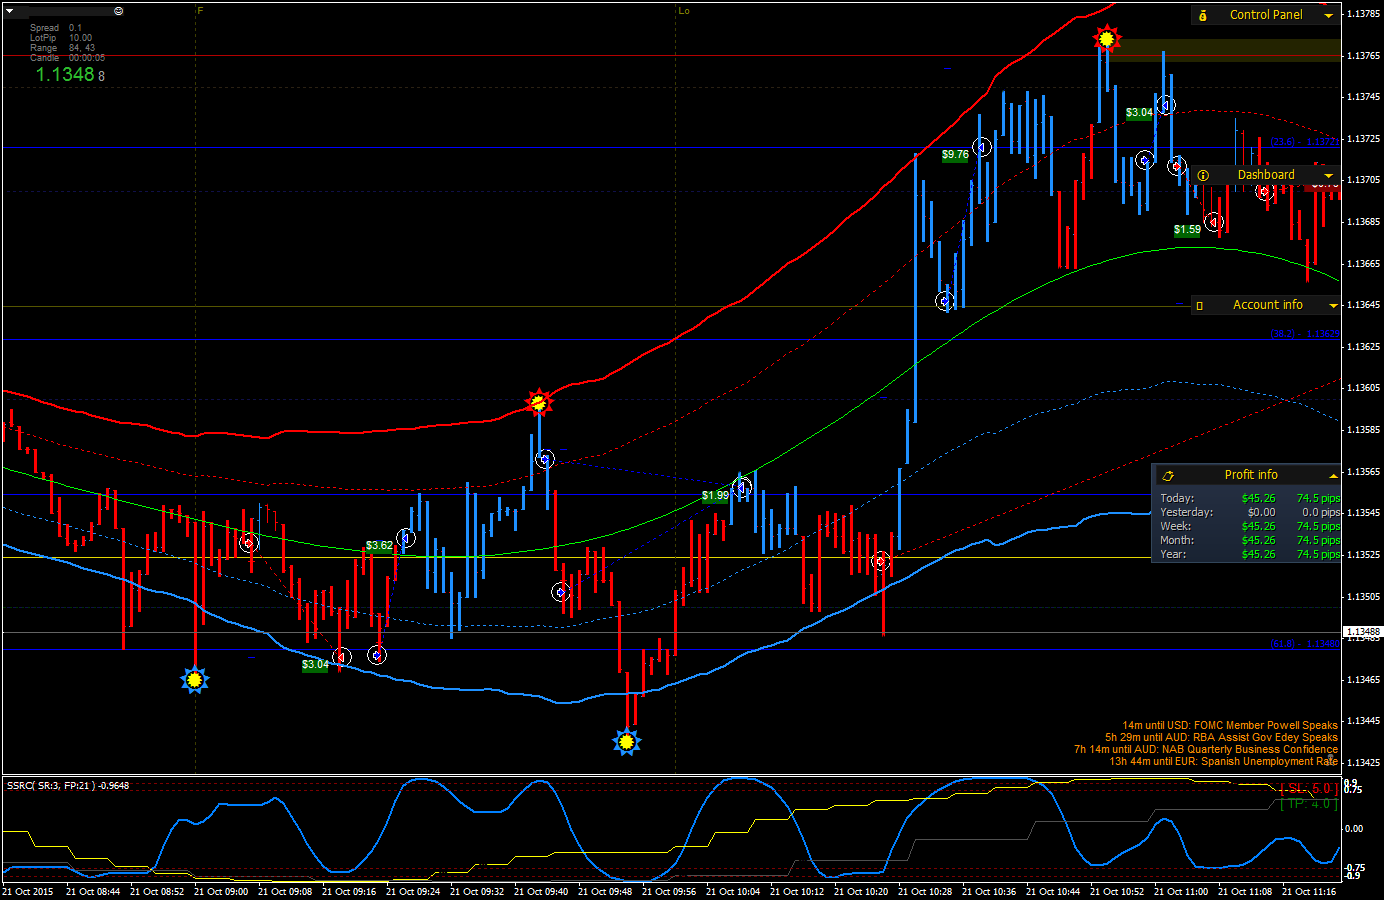Click the 23.6 Fibonacci level label
Image resolution: width=1384 pixels, height=900 pixels.
pos(1305,142)
